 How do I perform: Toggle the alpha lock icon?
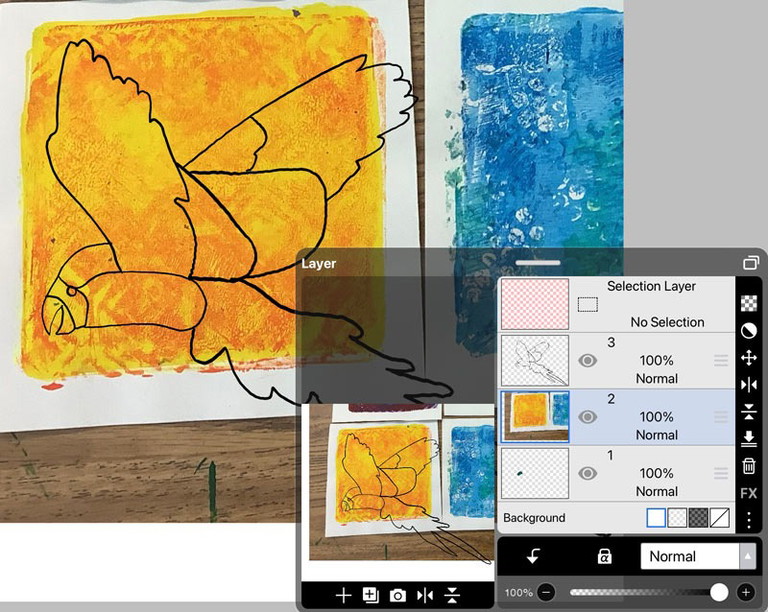604,557
